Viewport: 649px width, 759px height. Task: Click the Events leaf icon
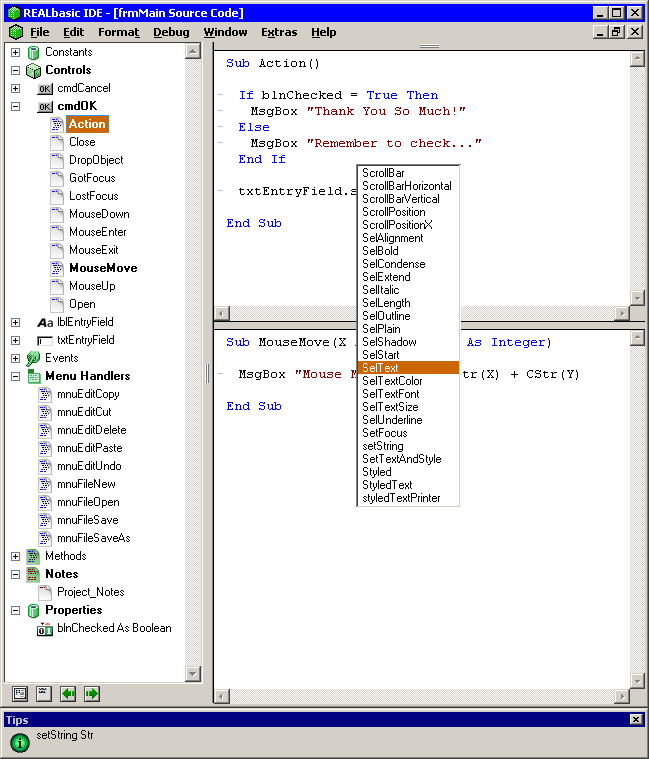pyautogui.click(x=33, y=358)
